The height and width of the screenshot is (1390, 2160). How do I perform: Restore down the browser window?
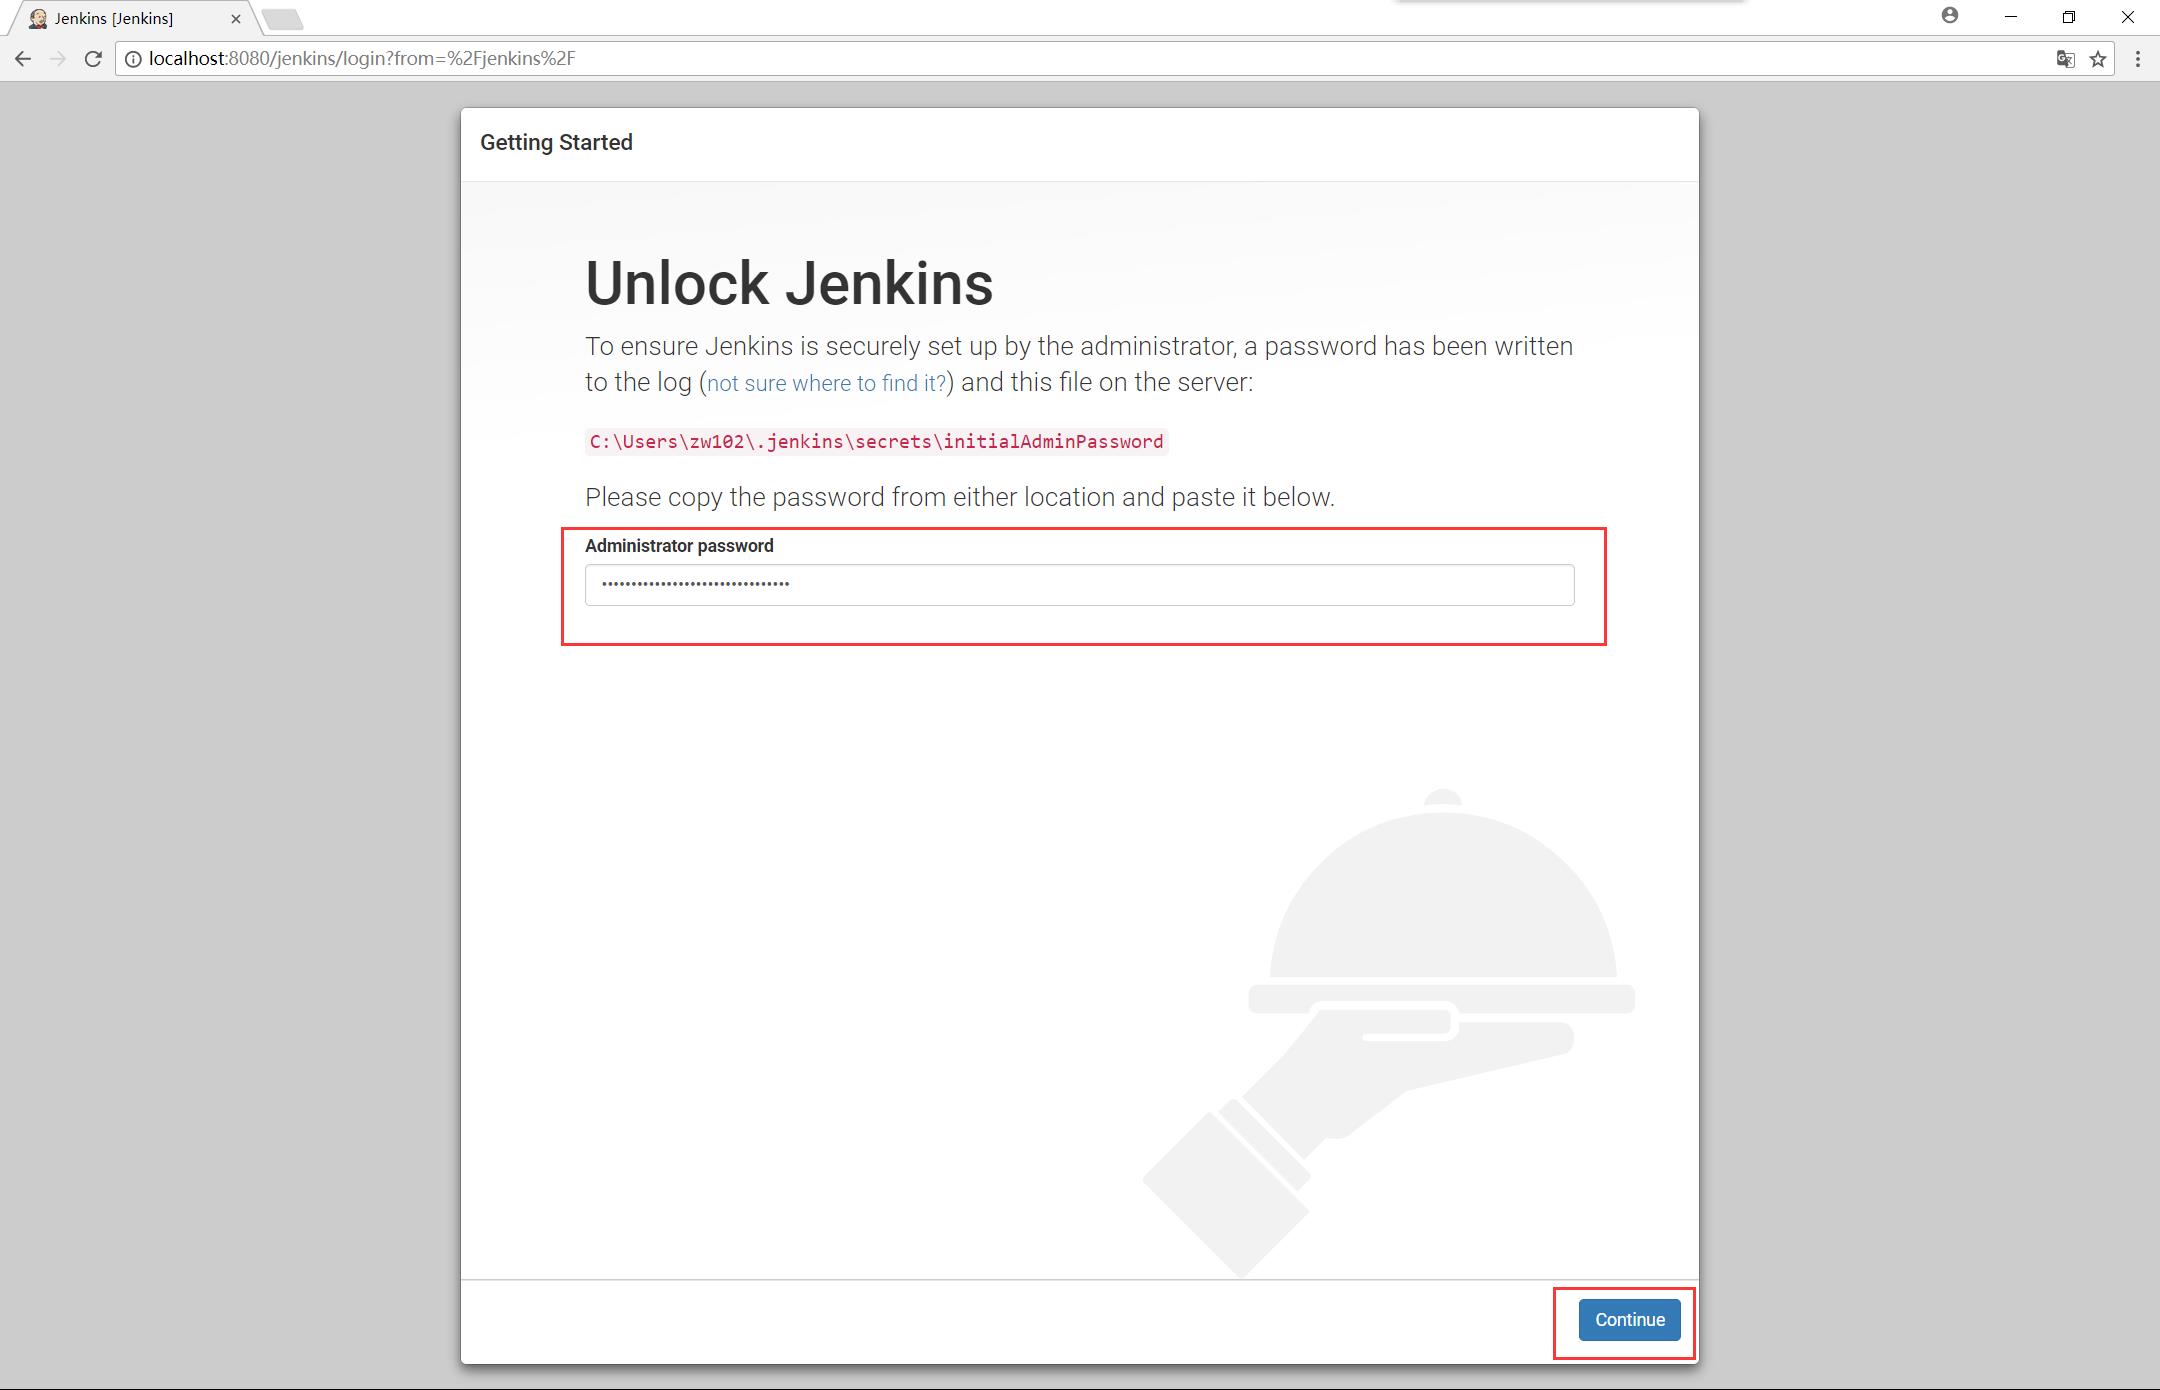2069,17
